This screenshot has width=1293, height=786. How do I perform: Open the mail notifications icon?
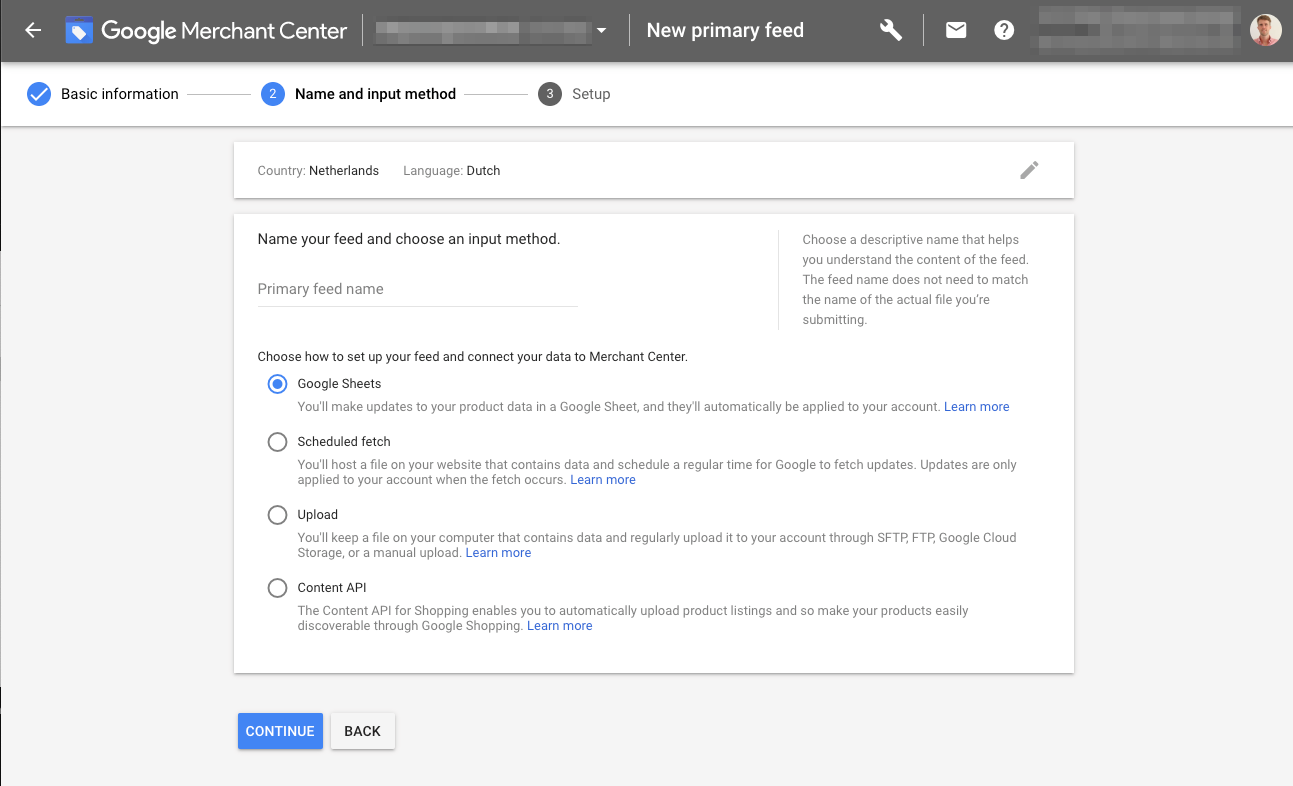[x=956, y=30]
